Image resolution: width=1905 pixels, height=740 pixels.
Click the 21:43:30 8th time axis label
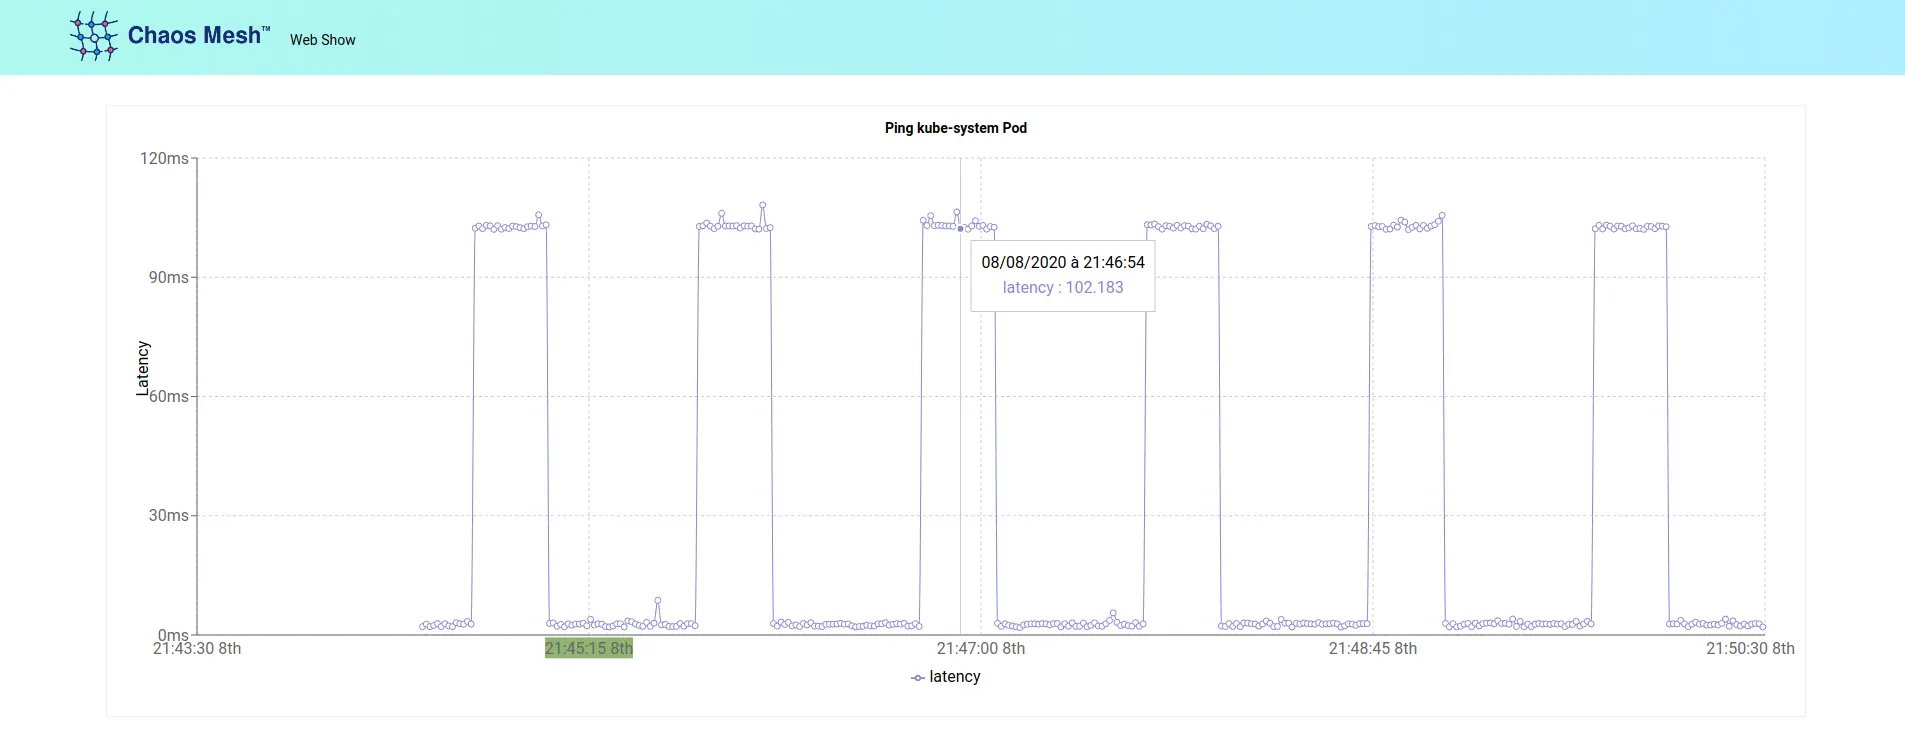197,649
